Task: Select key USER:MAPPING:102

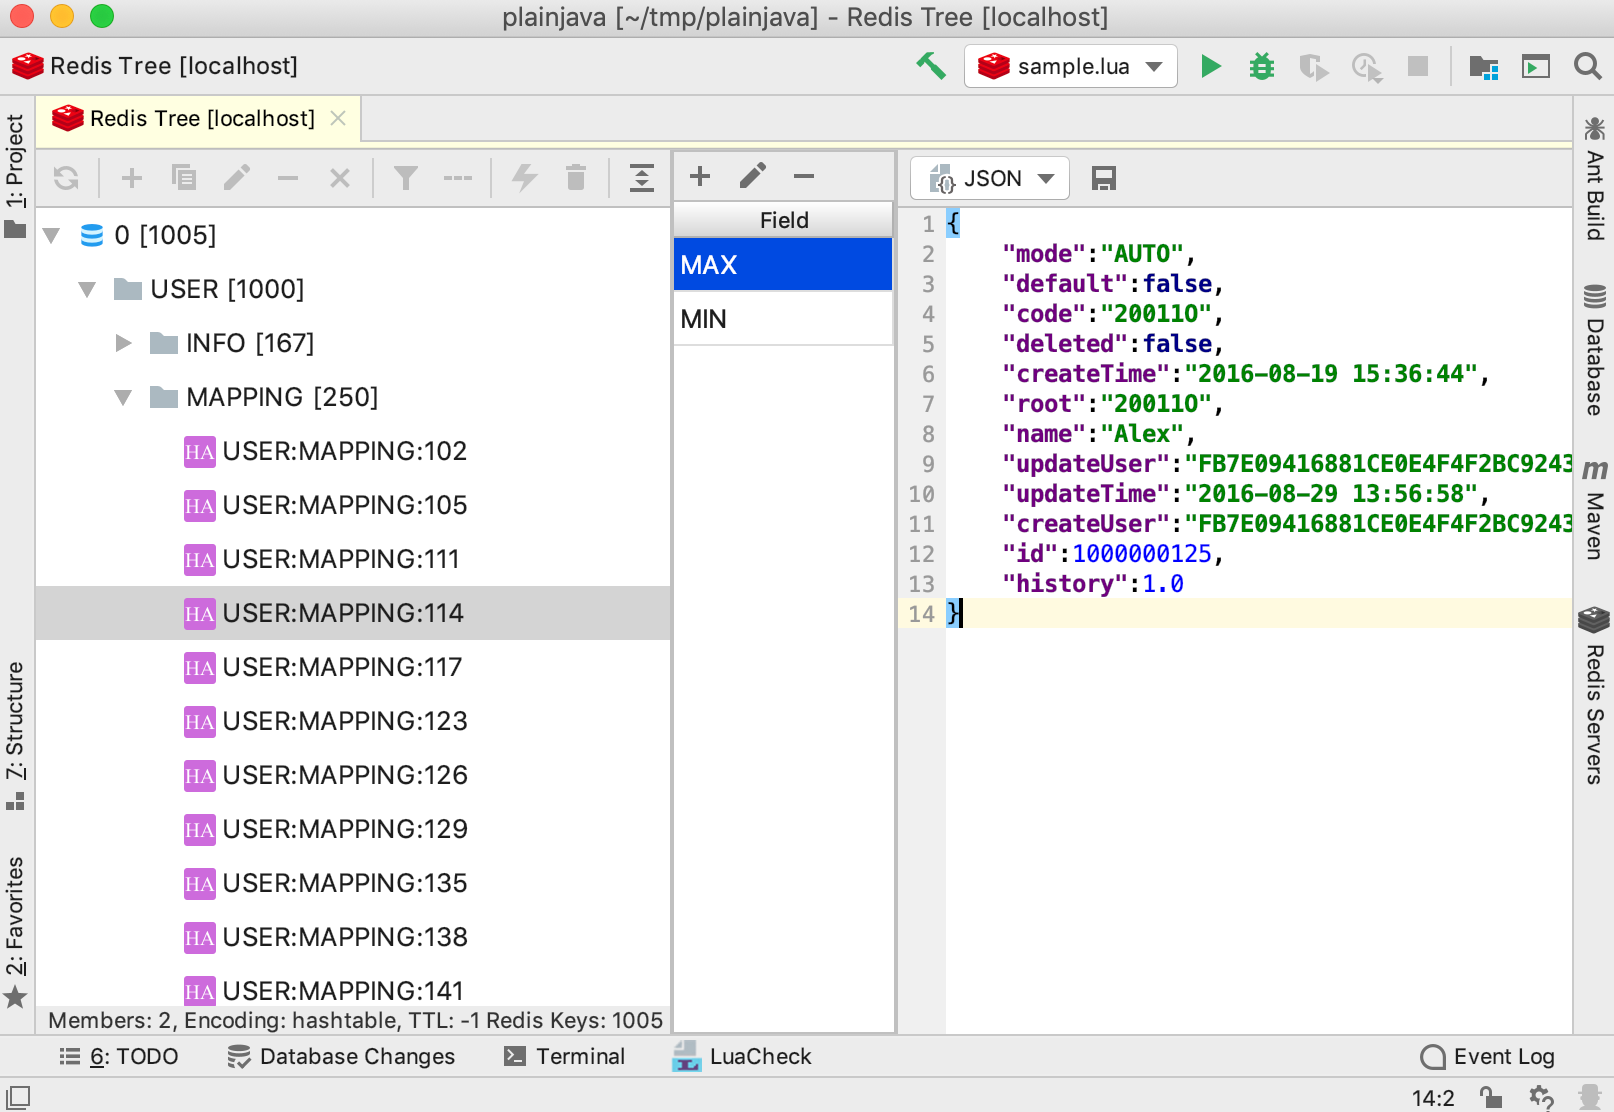Action: pos(345,451)
